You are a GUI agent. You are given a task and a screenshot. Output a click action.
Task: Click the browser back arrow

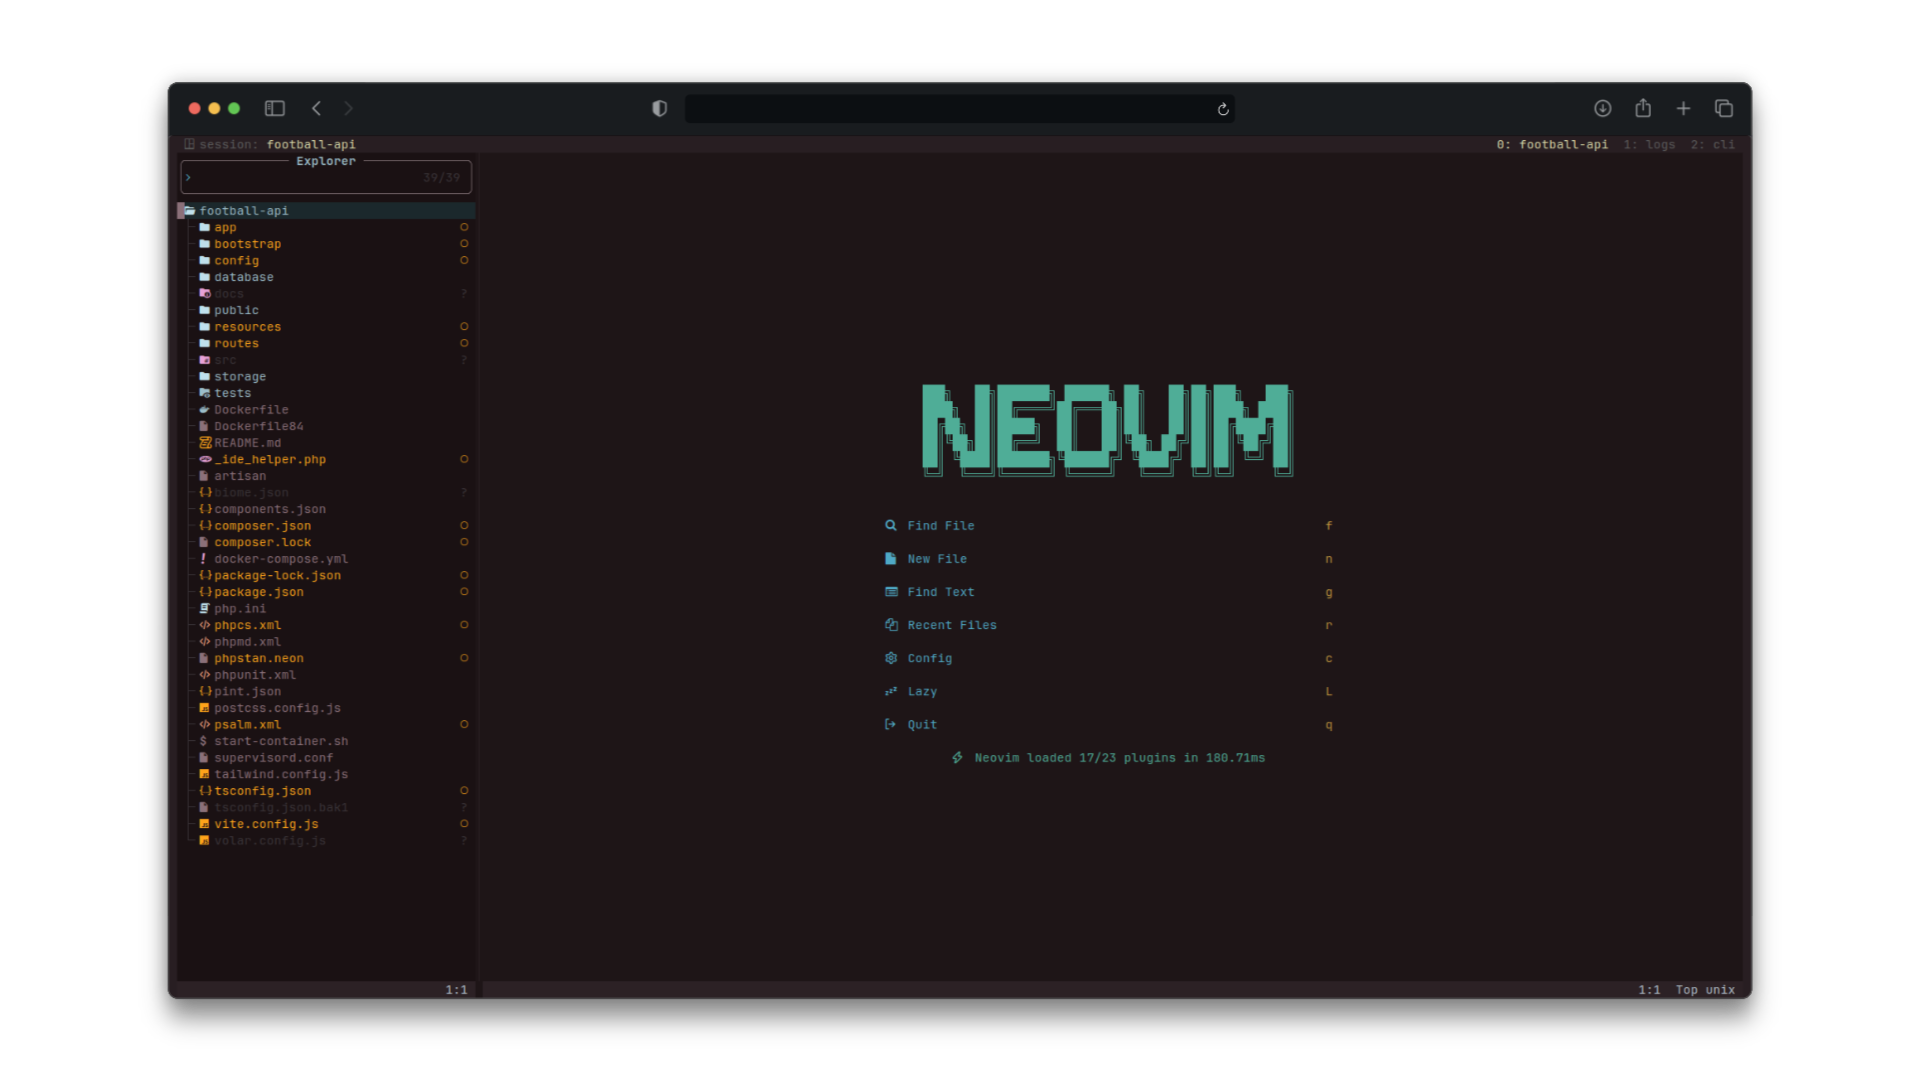pyautogui.click(x=316, y=108)
